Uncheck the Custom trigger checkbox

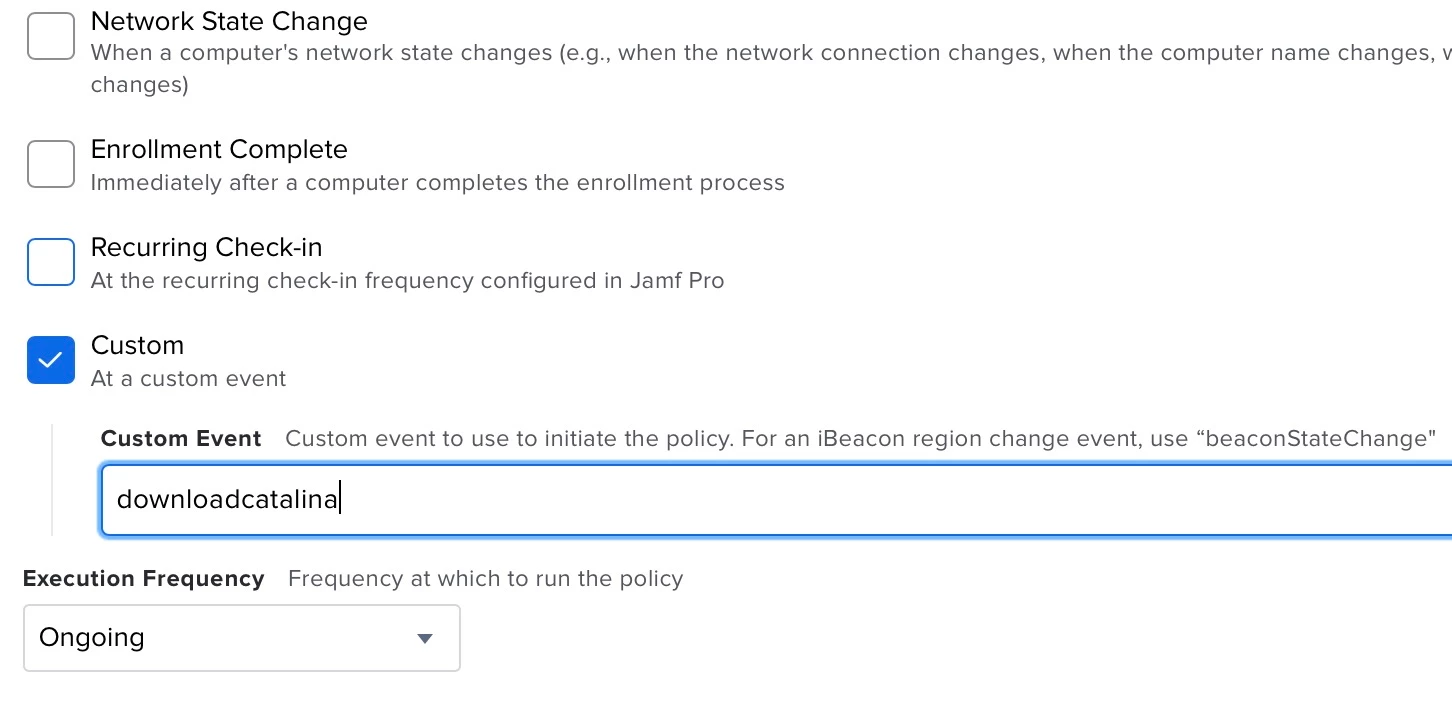point(51,360)
